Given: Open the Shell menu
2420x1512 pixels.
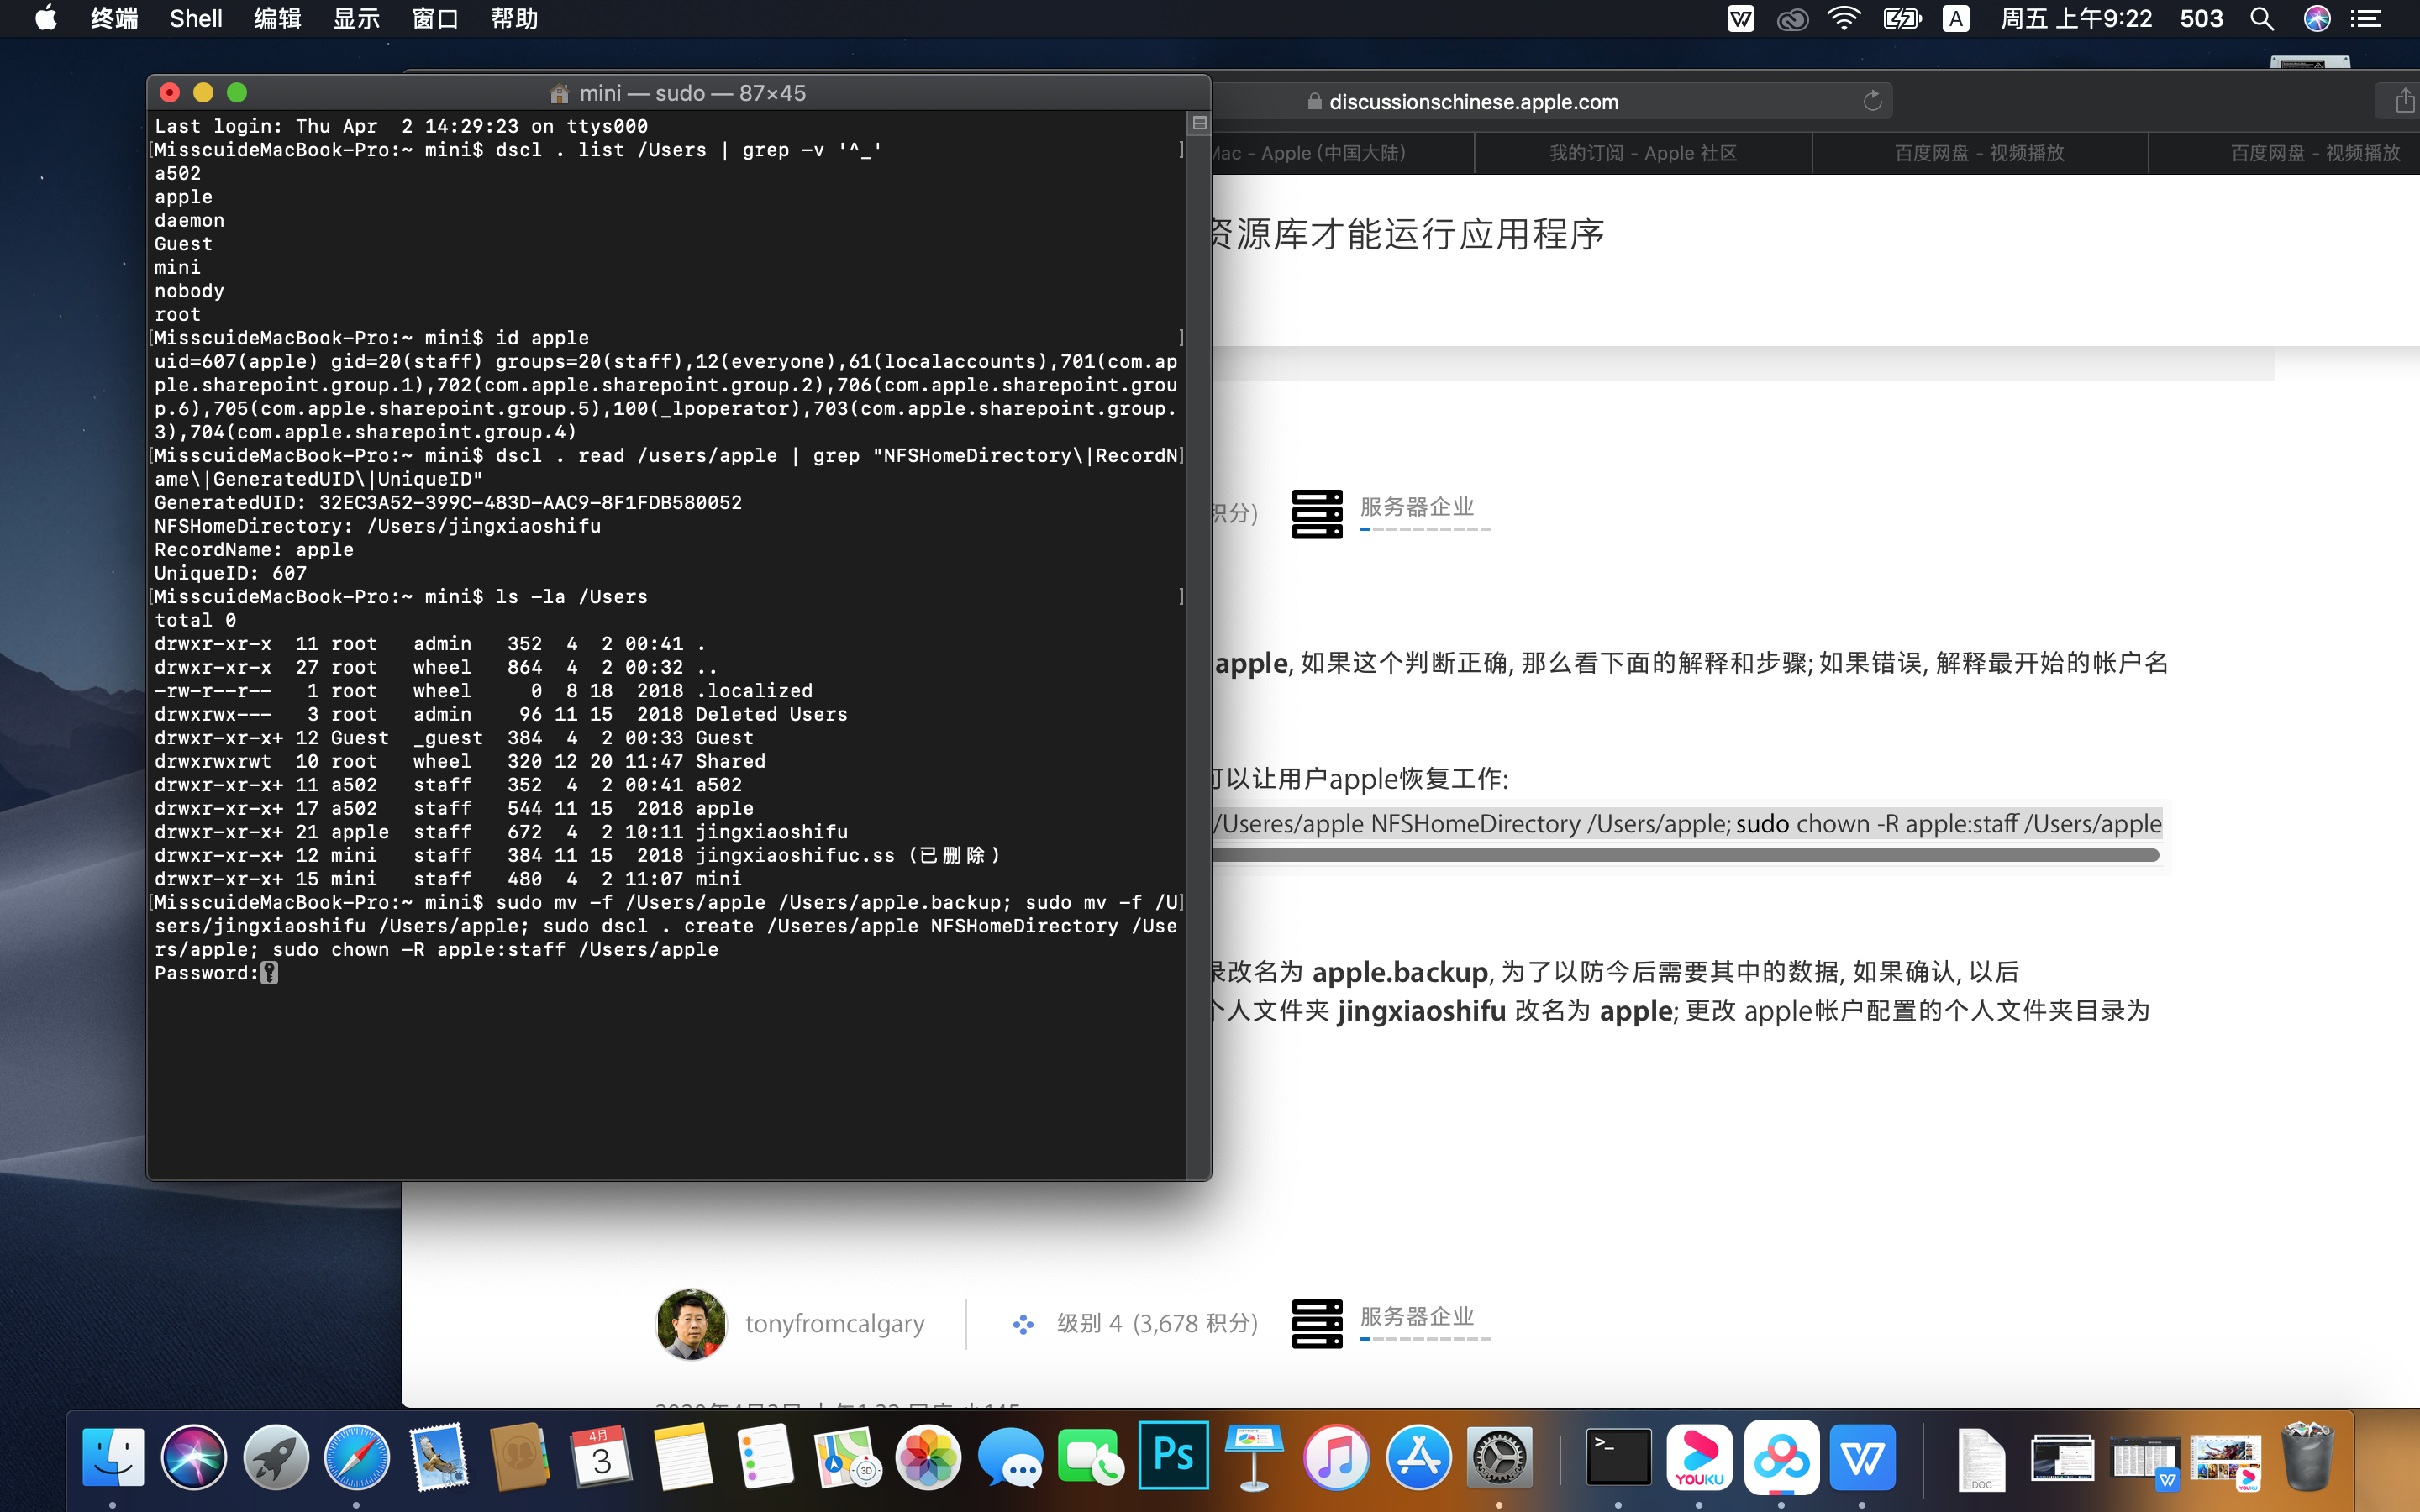Looking at the screenshot, I should pyautogui.click(x=195, y=19).
